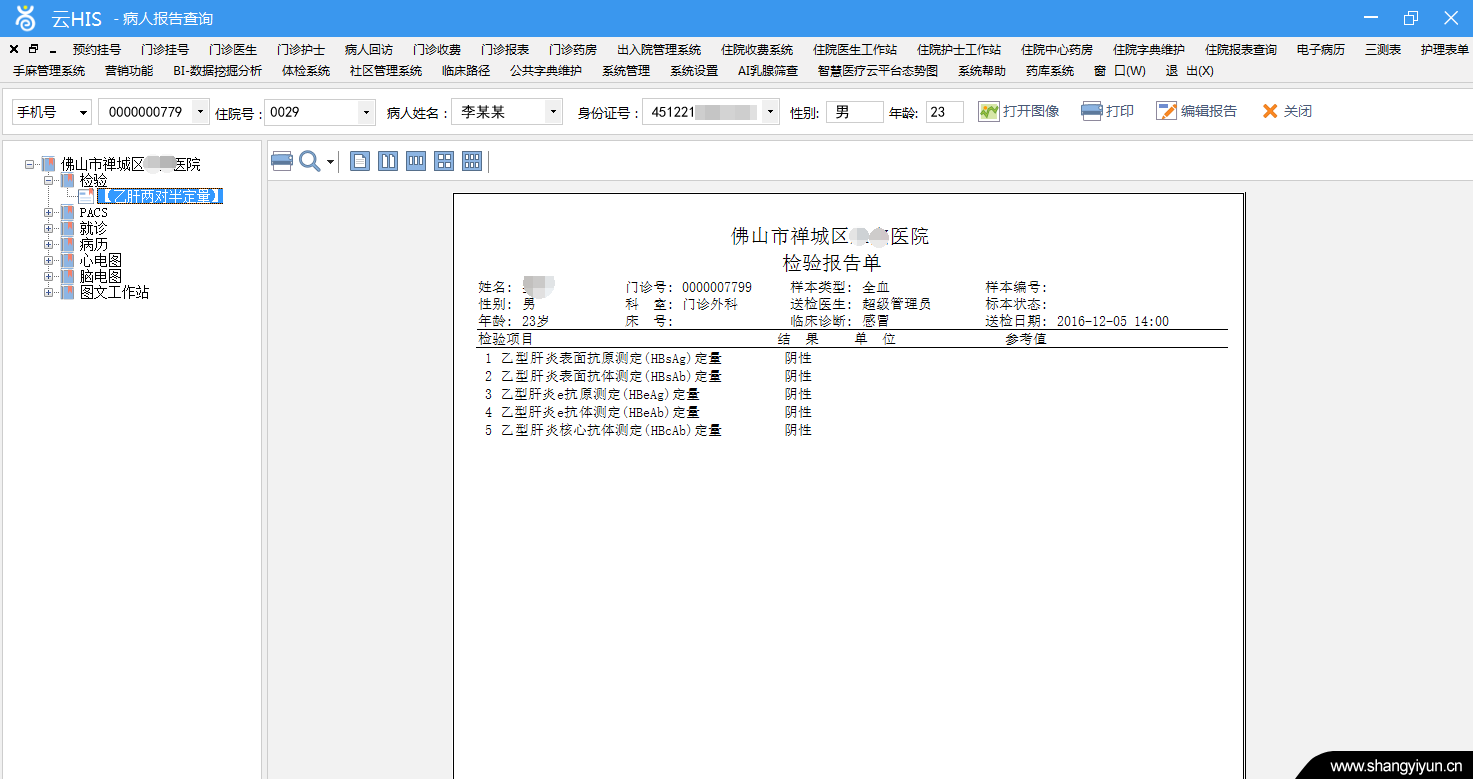The image size is (1473, 779).
Task: Open the BI-数据挖掘分析 menu
Action: 218,71
